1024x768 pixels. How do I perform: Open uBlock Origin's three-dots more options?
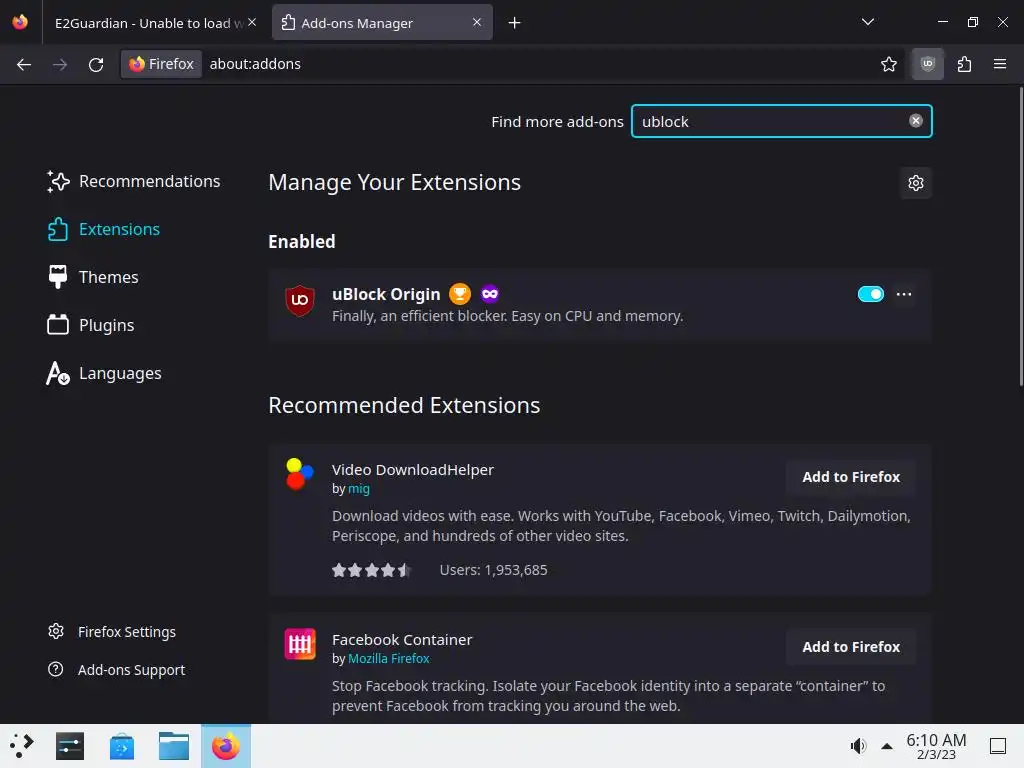[904, 294]
